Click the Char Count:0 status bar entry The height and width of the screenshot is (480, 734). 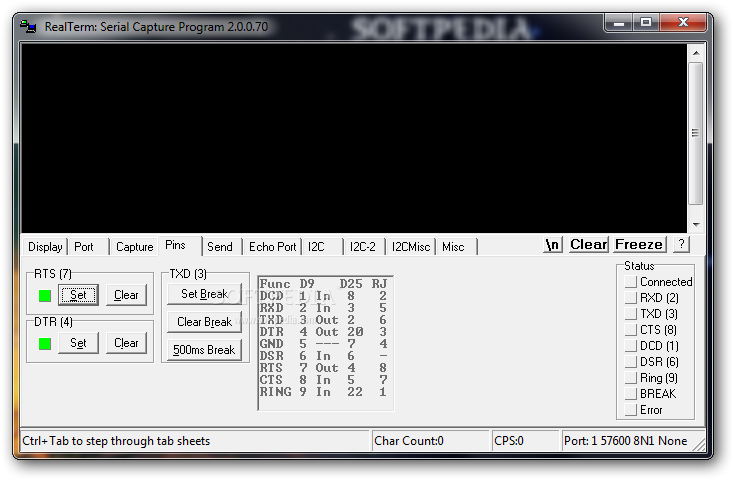click(x=430, y=441)
